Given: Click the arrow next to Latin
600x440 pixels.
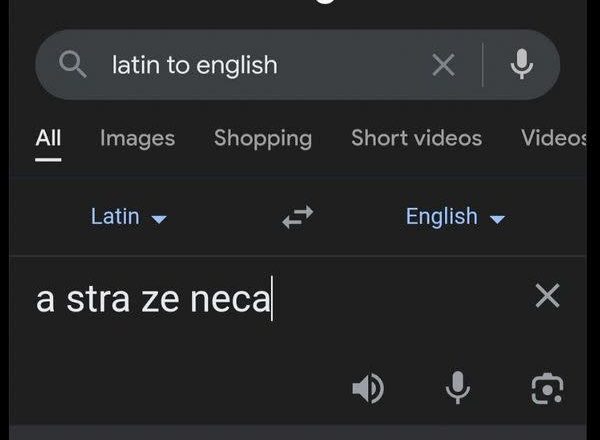Looking at the screenshot, I should pos(159,219).
